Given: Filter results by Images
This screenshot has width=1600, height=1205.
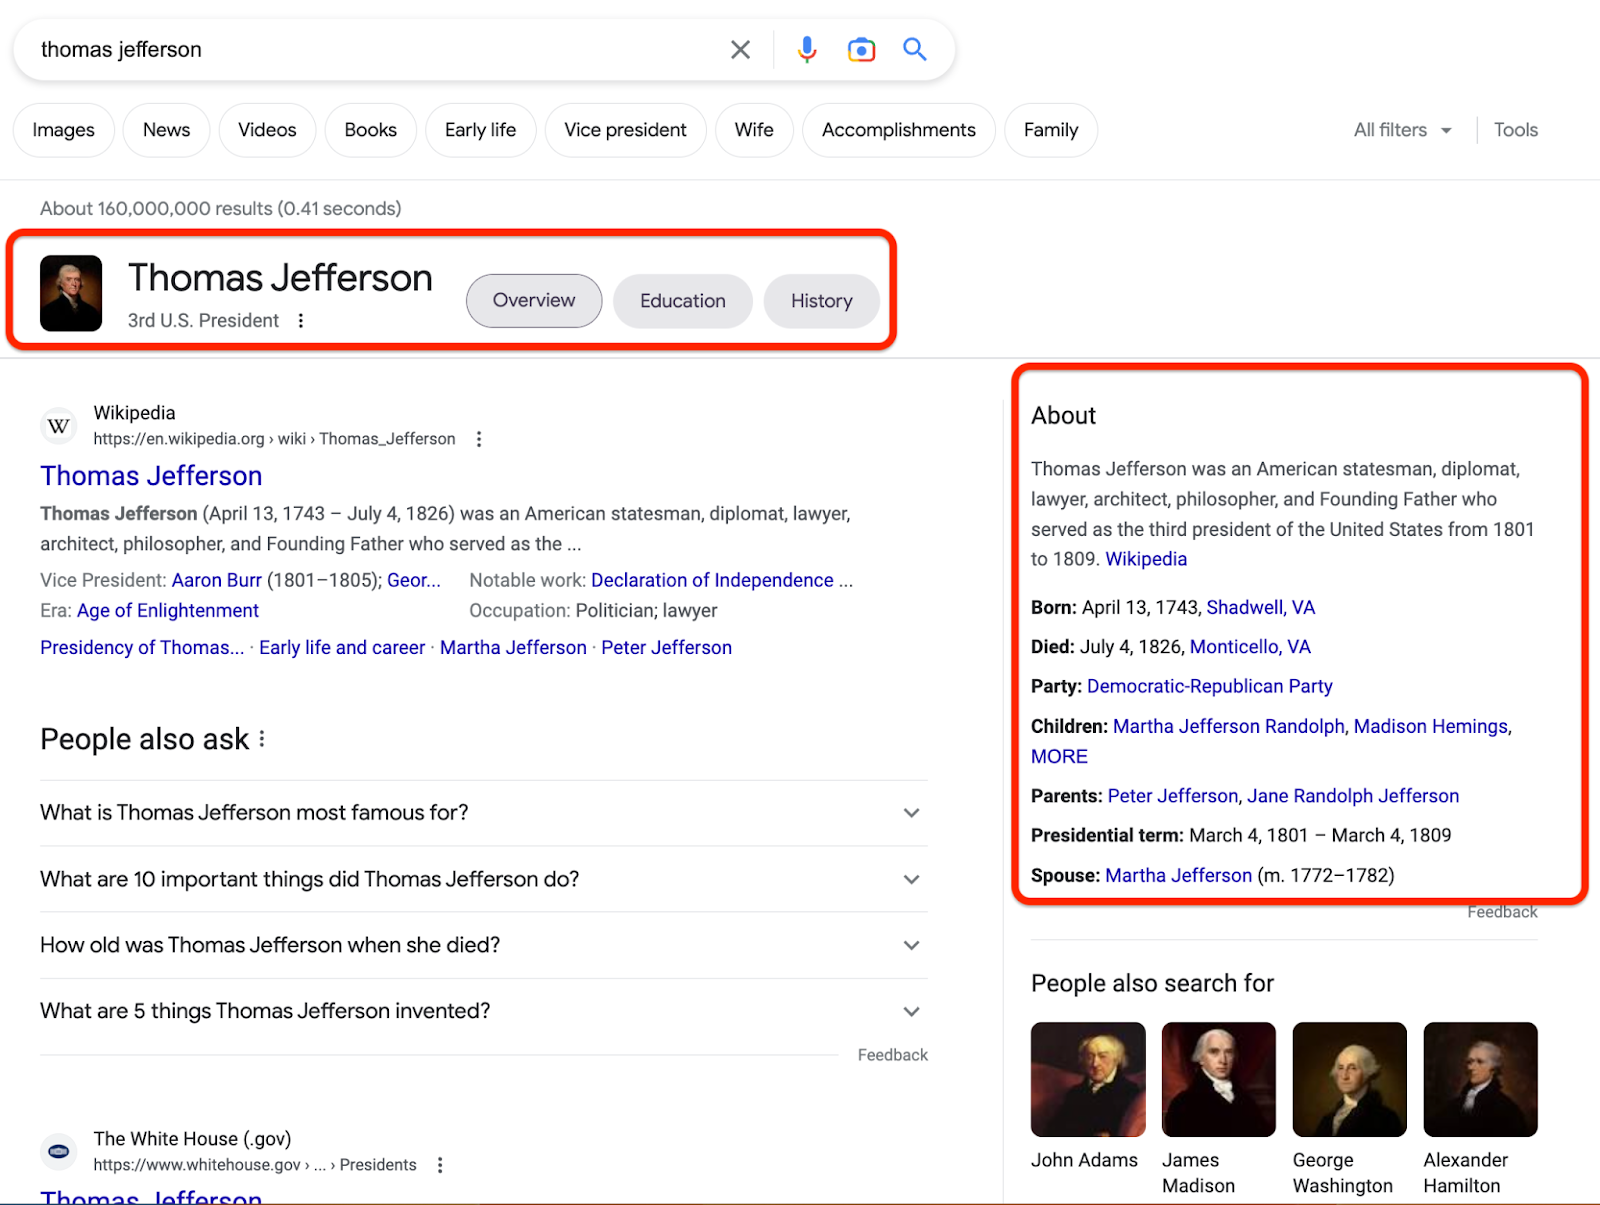Looking at the screenshot, I should click(63, 130).
